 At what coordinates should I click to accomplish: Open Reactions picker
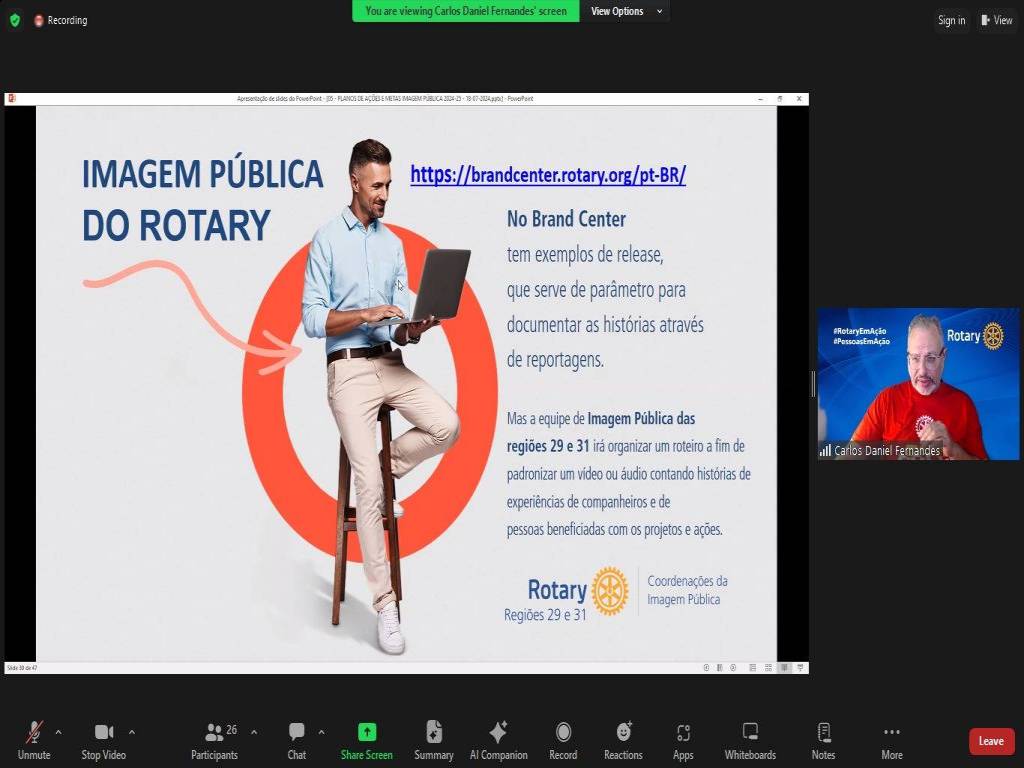[623, 740]
